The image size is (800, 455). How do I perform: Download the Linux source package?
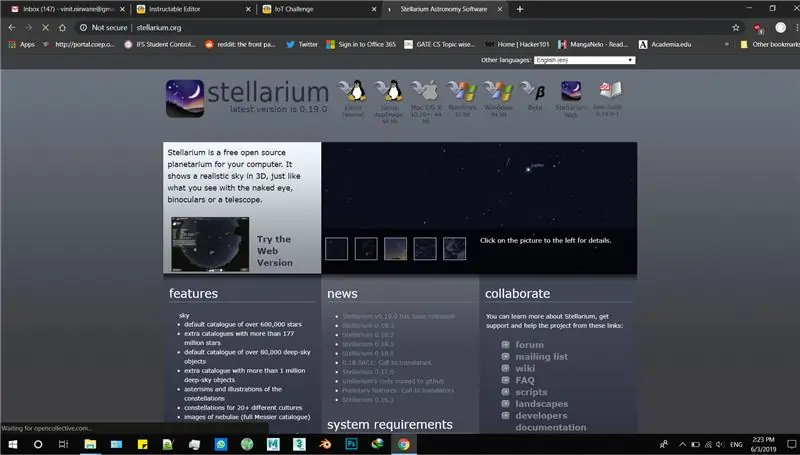[x=353, y=98]
